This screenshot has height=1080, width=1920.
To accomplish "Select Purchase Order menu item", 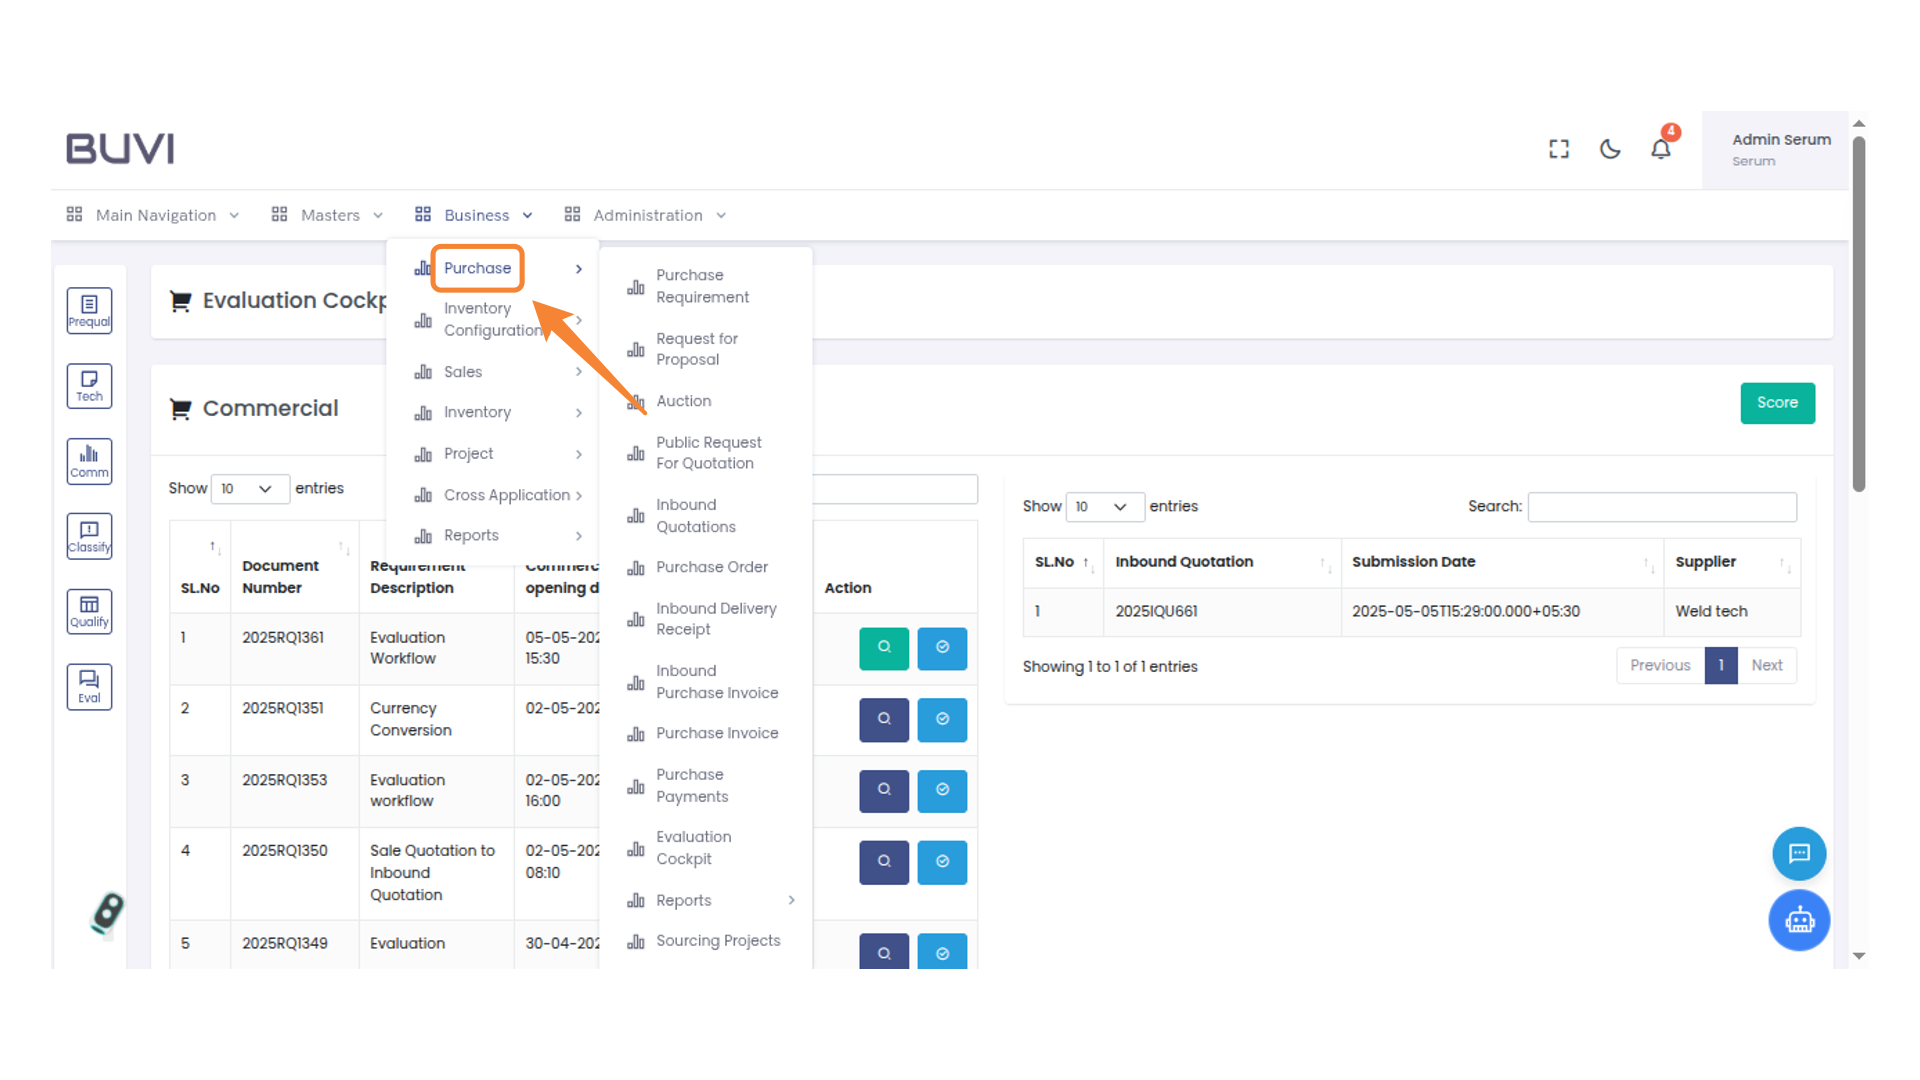I will (711, 567).
